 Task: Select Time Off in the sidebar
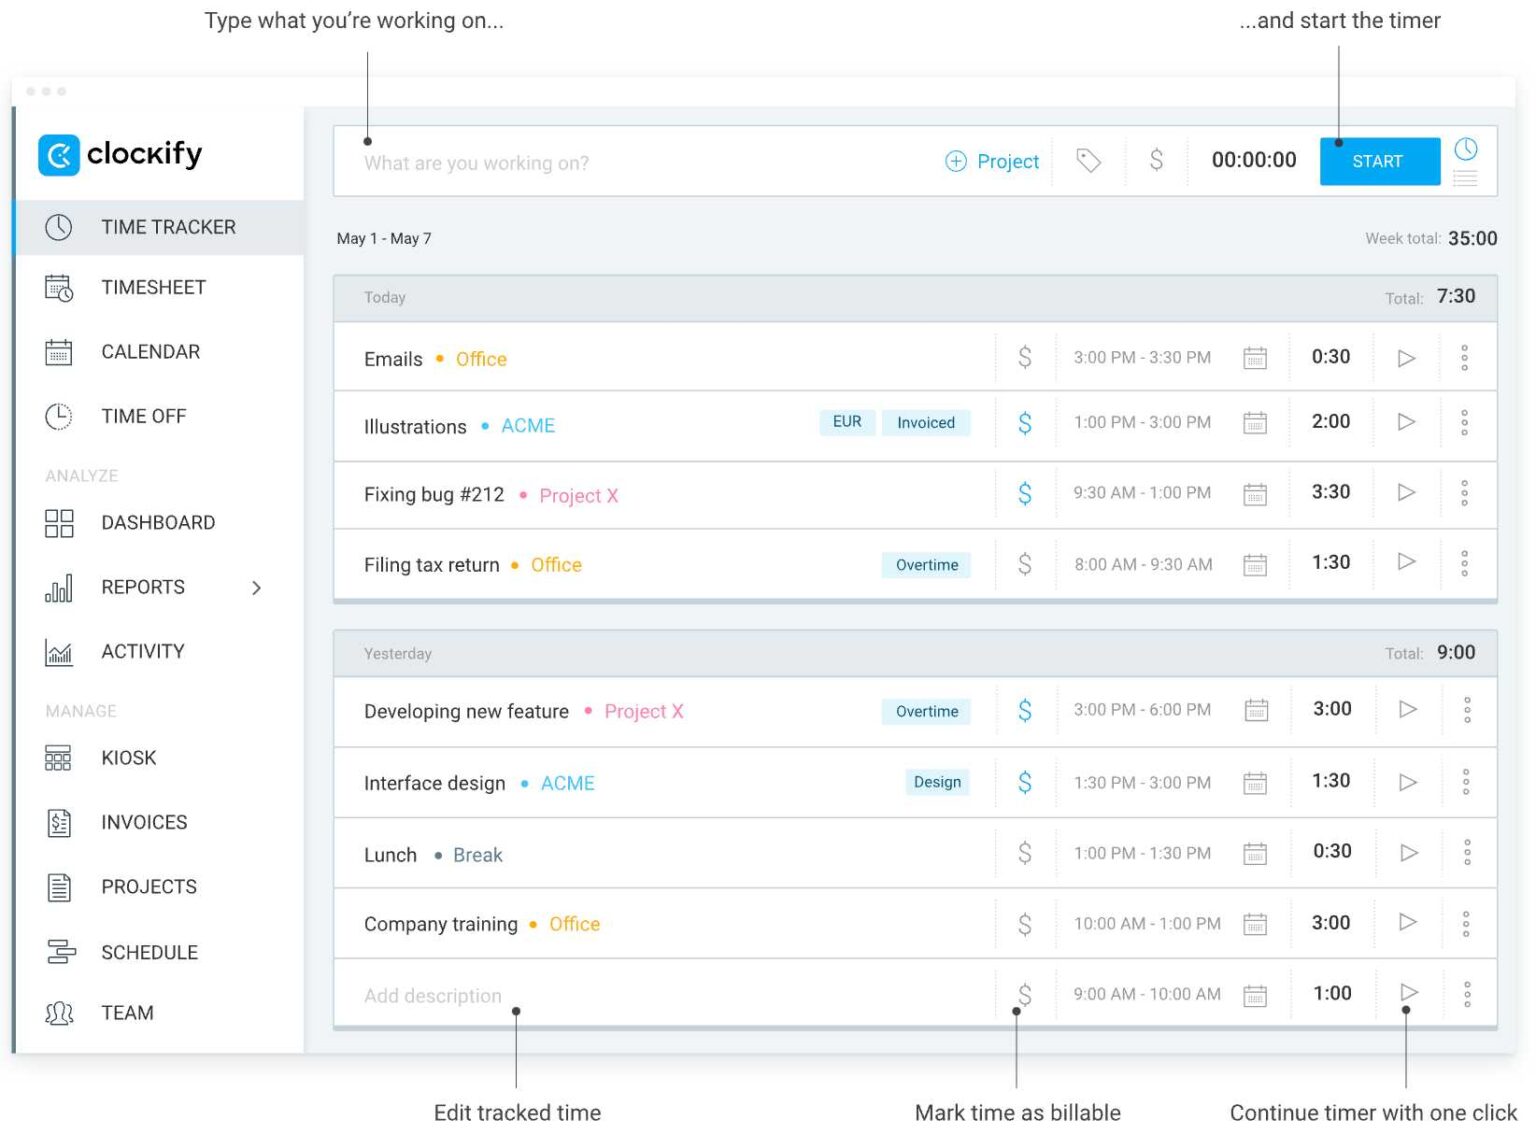pyautogui.click(x=142, y=416)
